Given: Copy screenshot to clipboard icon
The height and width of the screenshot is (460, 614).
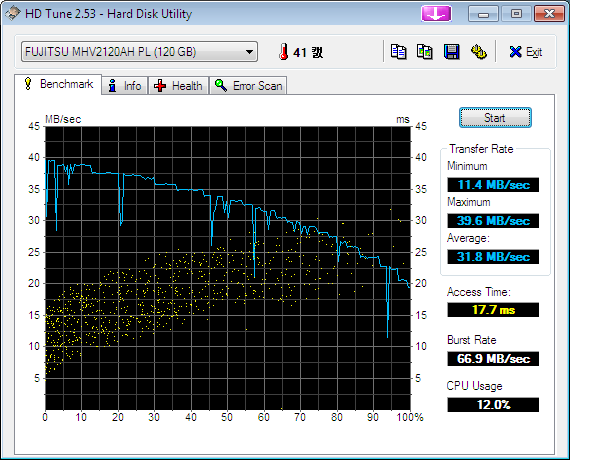Looking at the screenshot, I should (x=425, y=52).
